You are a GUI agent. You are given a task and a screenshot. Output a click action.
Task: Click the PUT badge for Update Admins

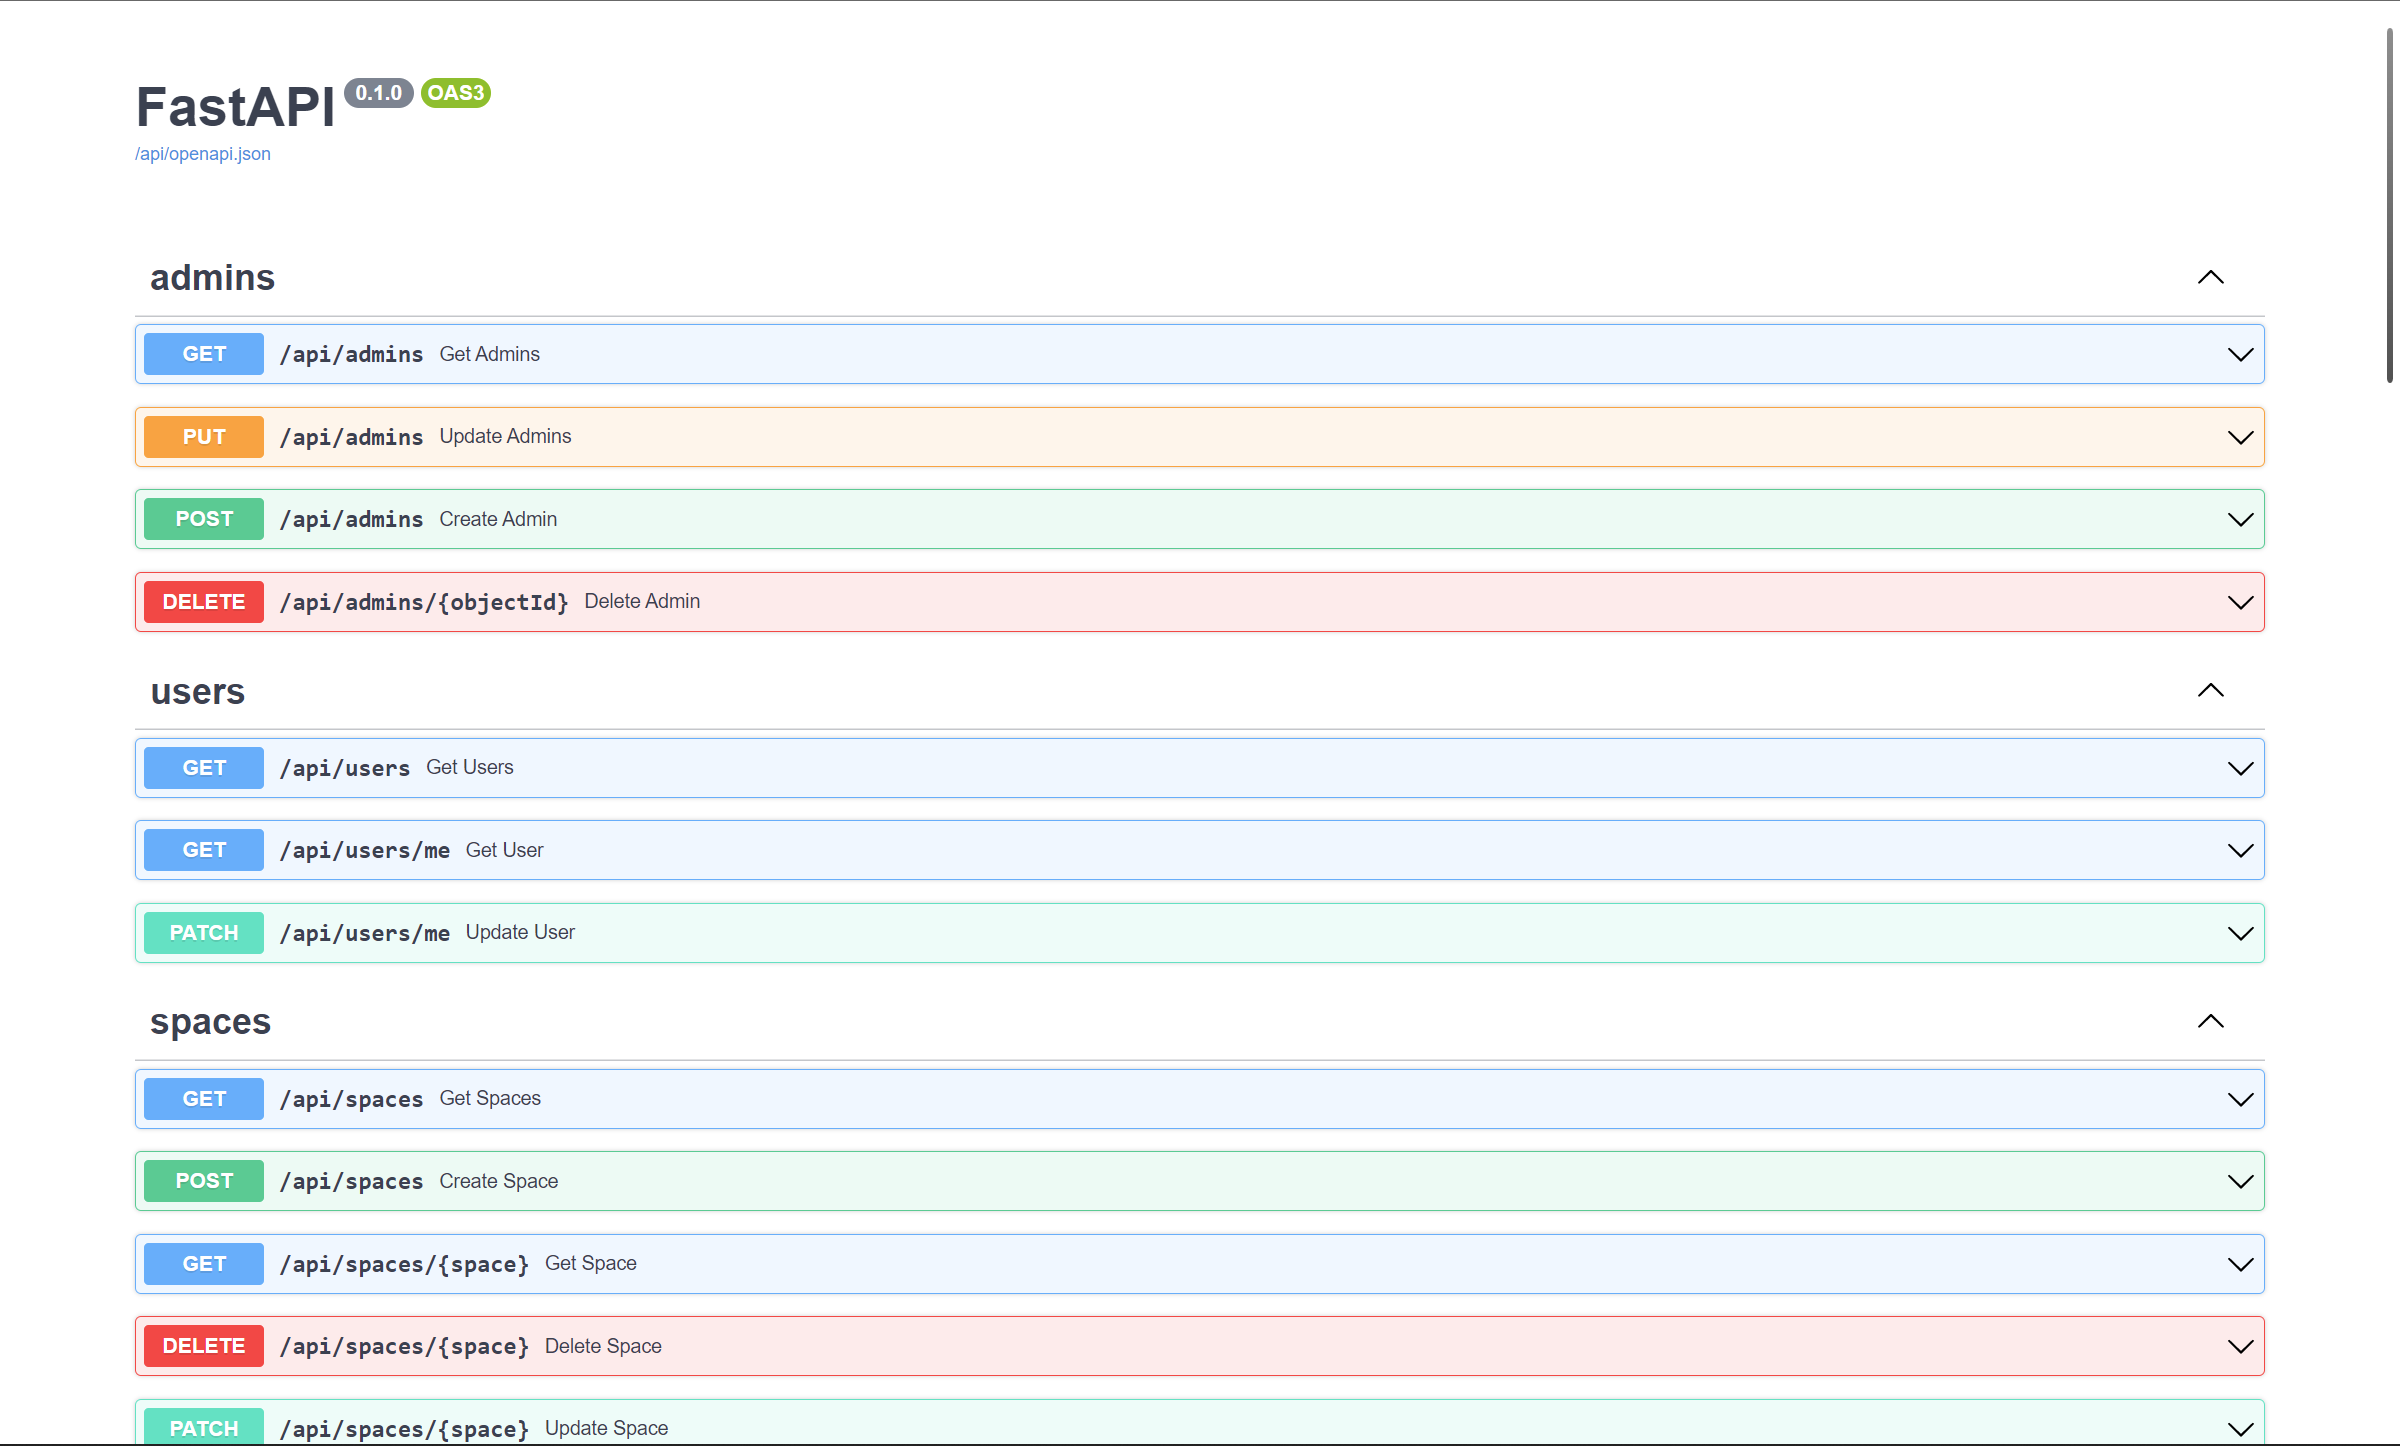pos(204,437)
